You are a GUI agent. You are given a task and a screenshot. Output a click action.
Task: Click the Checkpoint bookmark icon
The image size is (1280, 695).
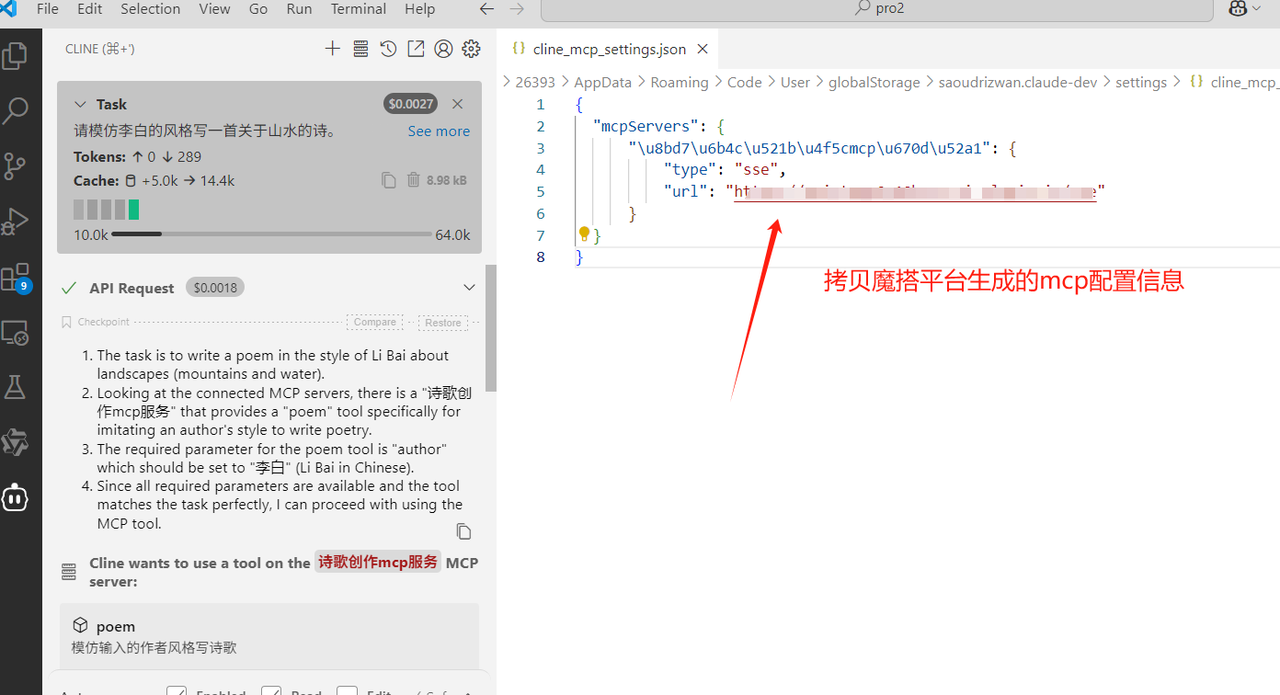pyautogui.click(x=66, y=322)
